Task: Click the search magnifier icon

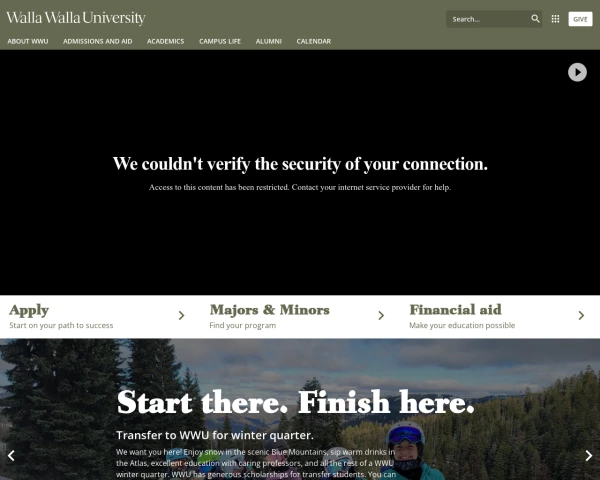Action: pos(535,19)
